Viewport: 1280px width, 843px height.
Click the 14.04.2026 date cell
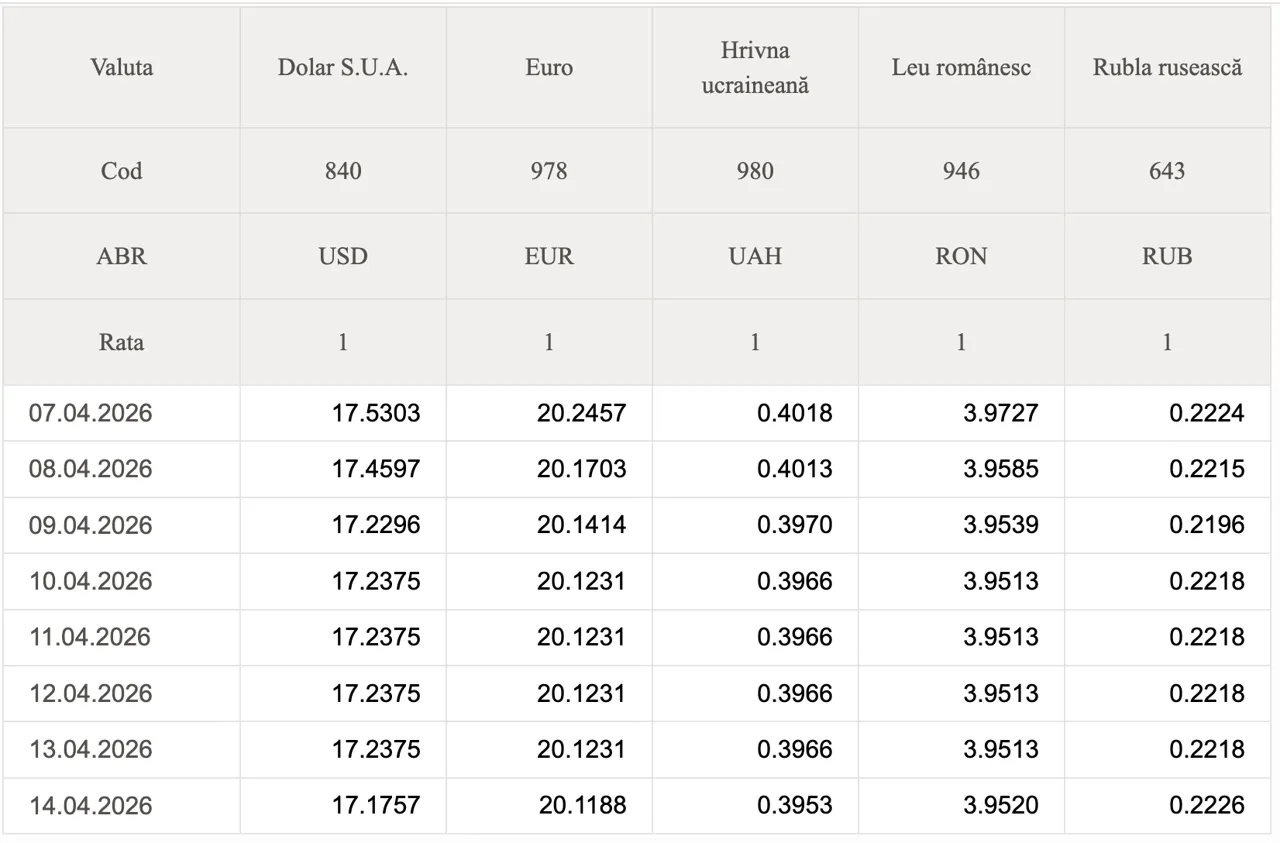point(91,805)
